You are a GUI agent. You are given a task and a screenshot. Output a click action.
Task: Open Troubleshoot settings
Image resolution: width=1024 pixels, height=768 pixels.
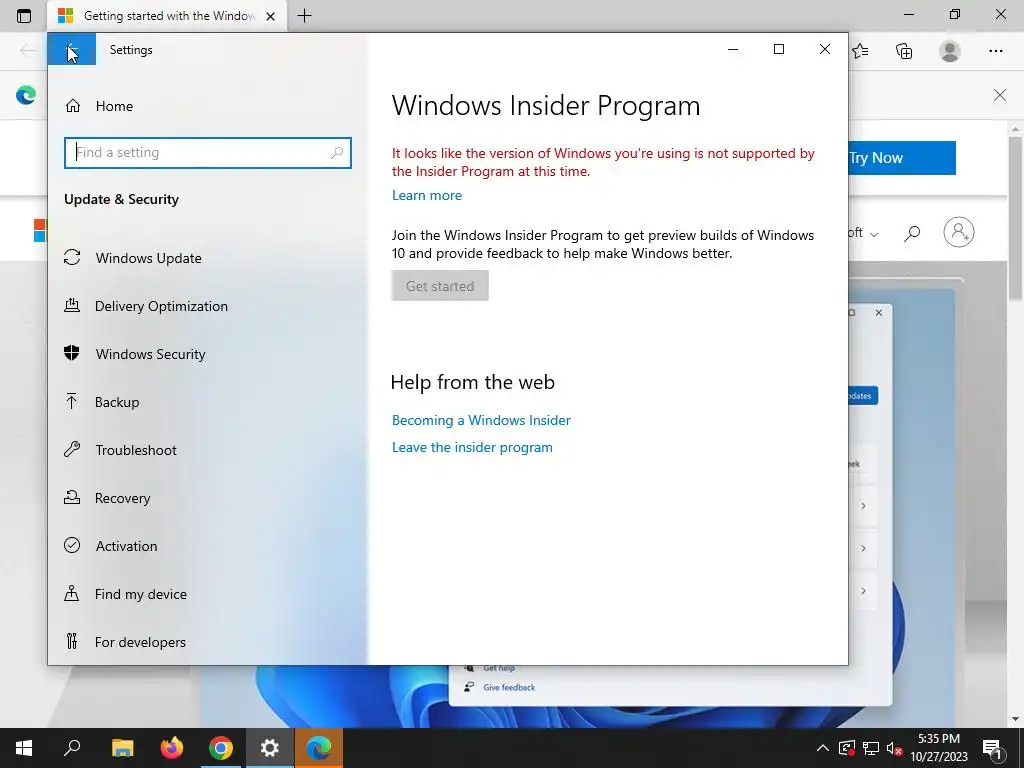[x=208, y=450]
